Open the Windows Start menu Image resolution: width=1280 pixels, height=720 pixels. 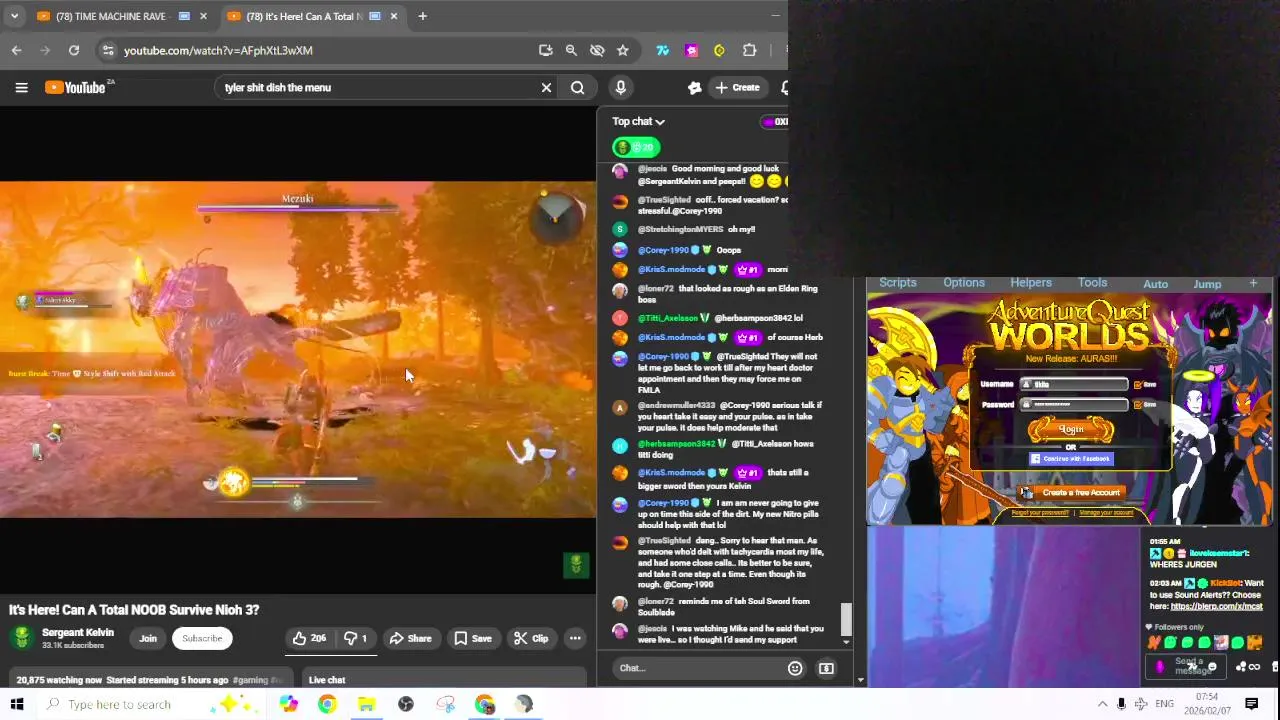[x=17, y=704]
